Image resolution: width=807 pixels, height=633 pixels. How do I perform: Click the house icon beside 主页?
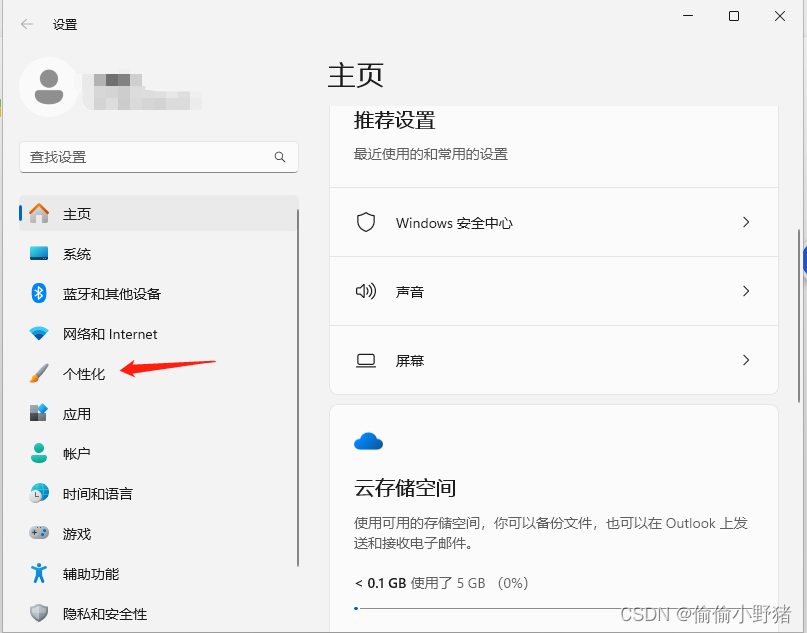[39, 213]
